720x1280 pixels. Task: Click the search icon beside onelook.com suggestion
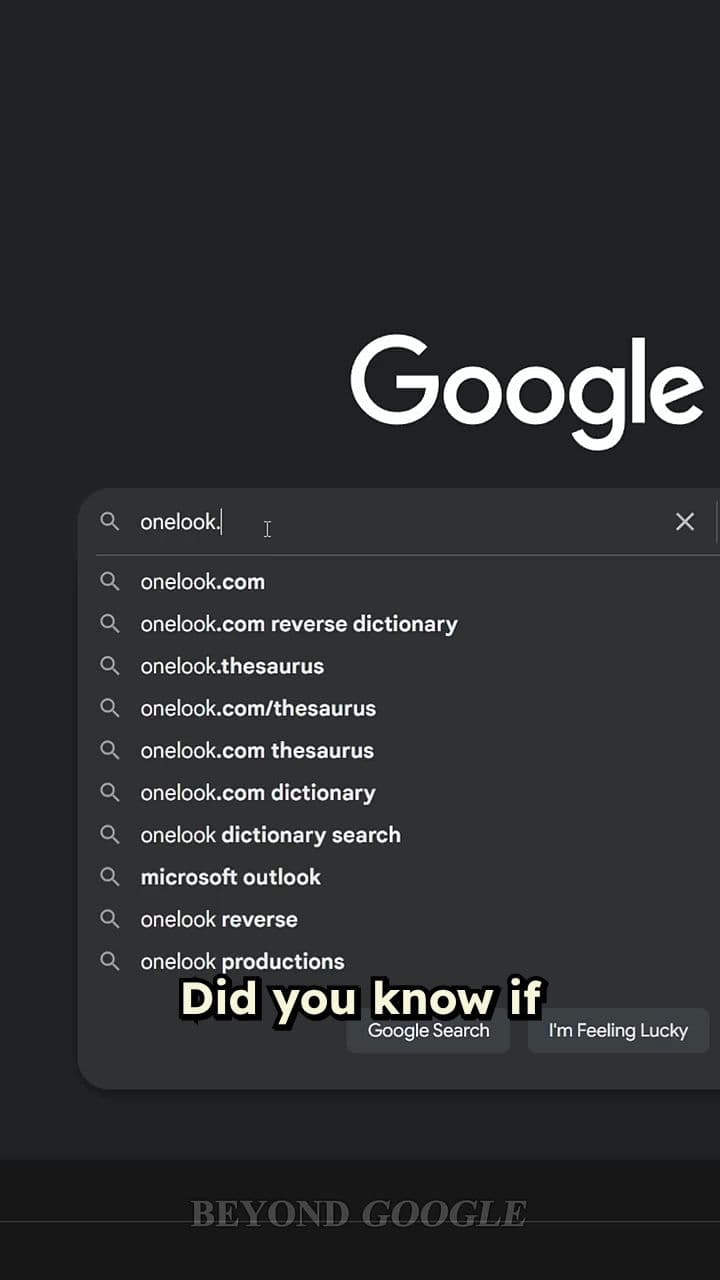(x=110, y=581)
